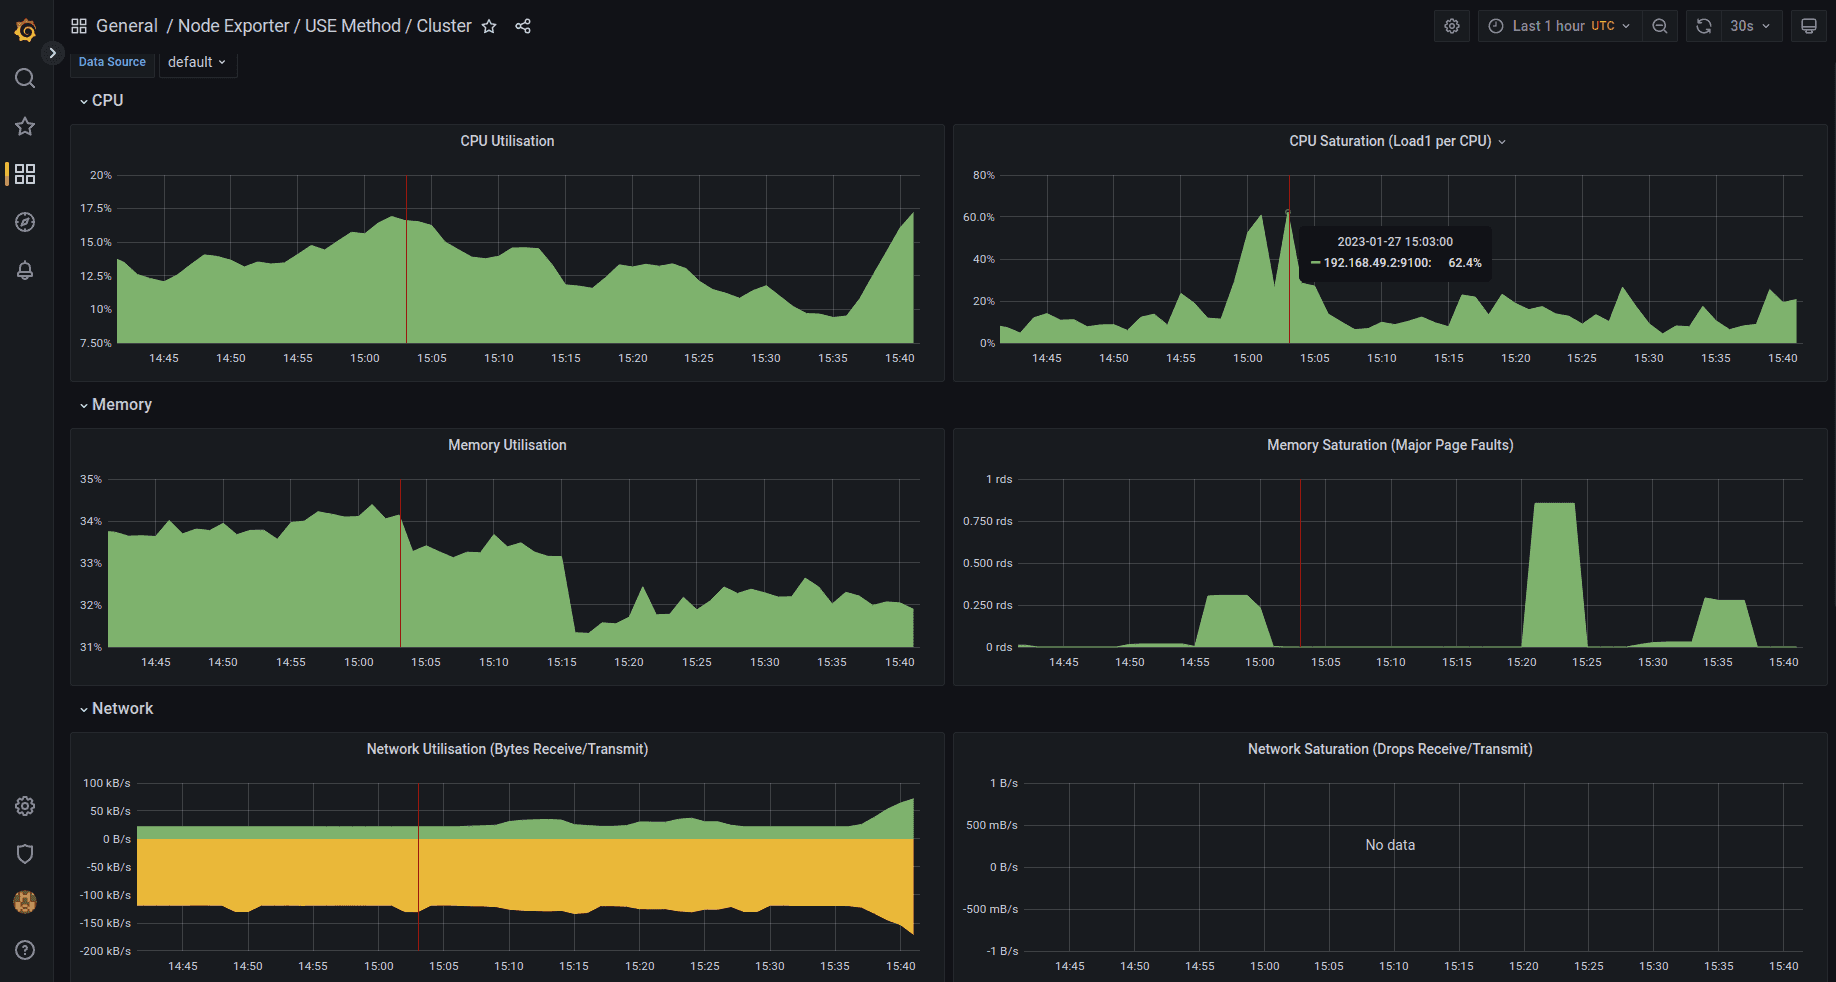Click the 0.750 rds axis label
1836x982 pixels.
(988, 521)
